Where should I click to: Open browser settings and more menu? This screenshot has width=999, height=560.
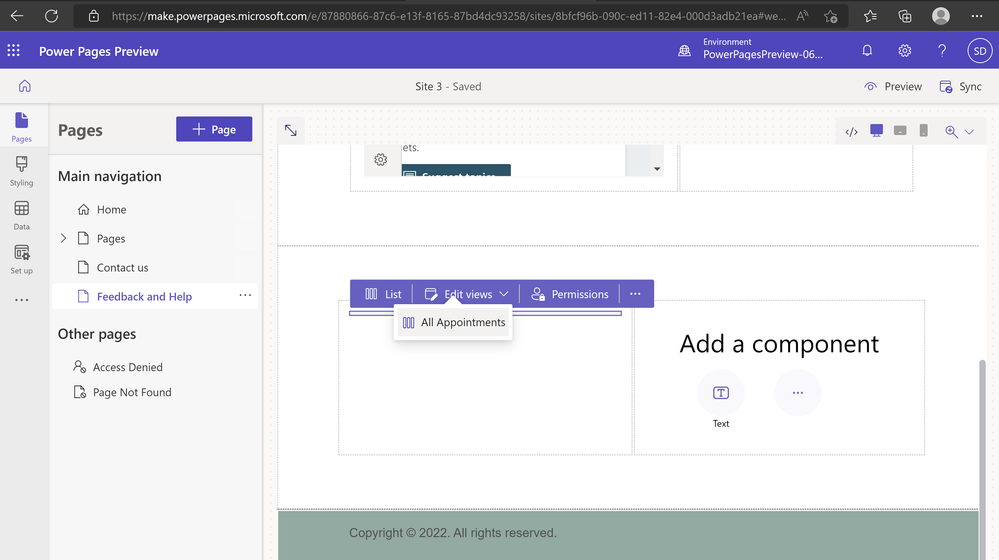[977, 16]
